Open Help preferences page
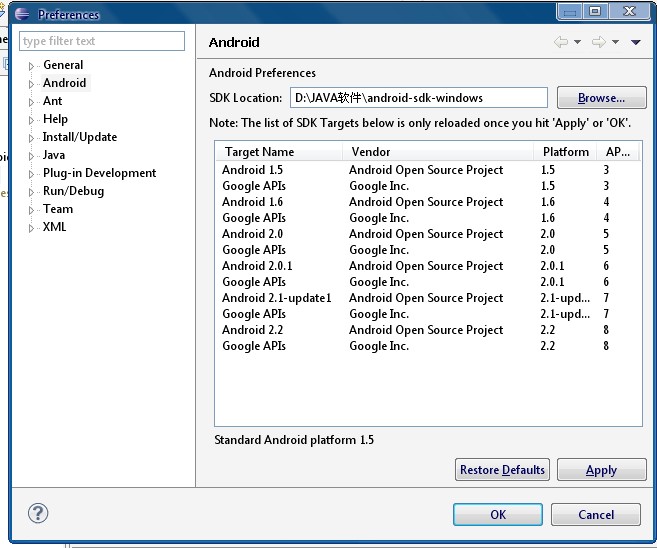This screenshot has height=548, width=657. point(55,119)
